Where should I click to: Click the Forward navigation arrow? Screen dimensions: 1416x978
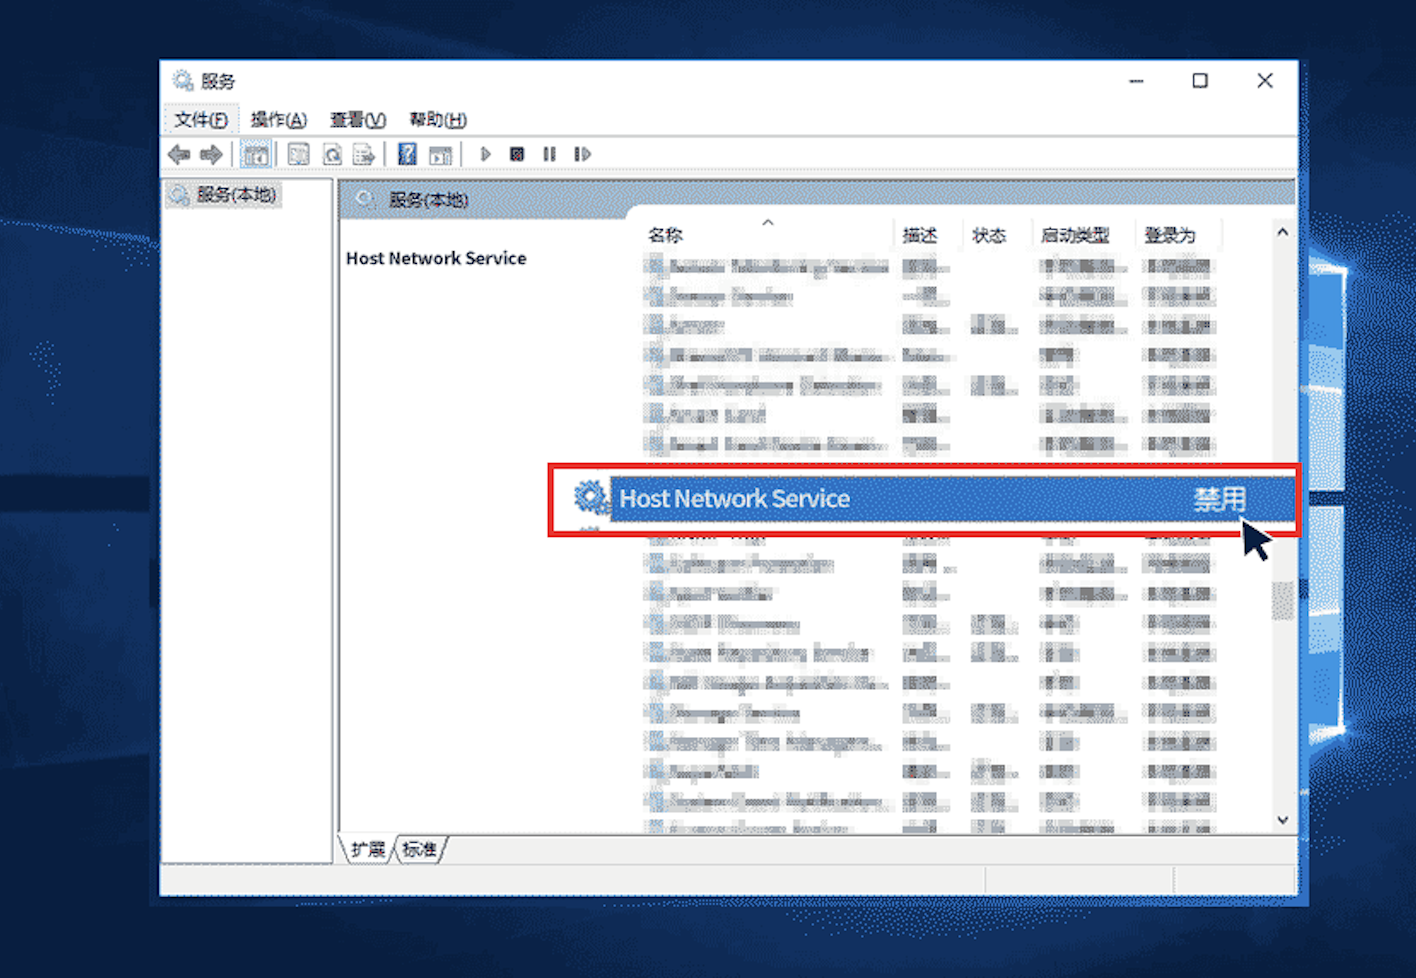(x=211, y=154)
